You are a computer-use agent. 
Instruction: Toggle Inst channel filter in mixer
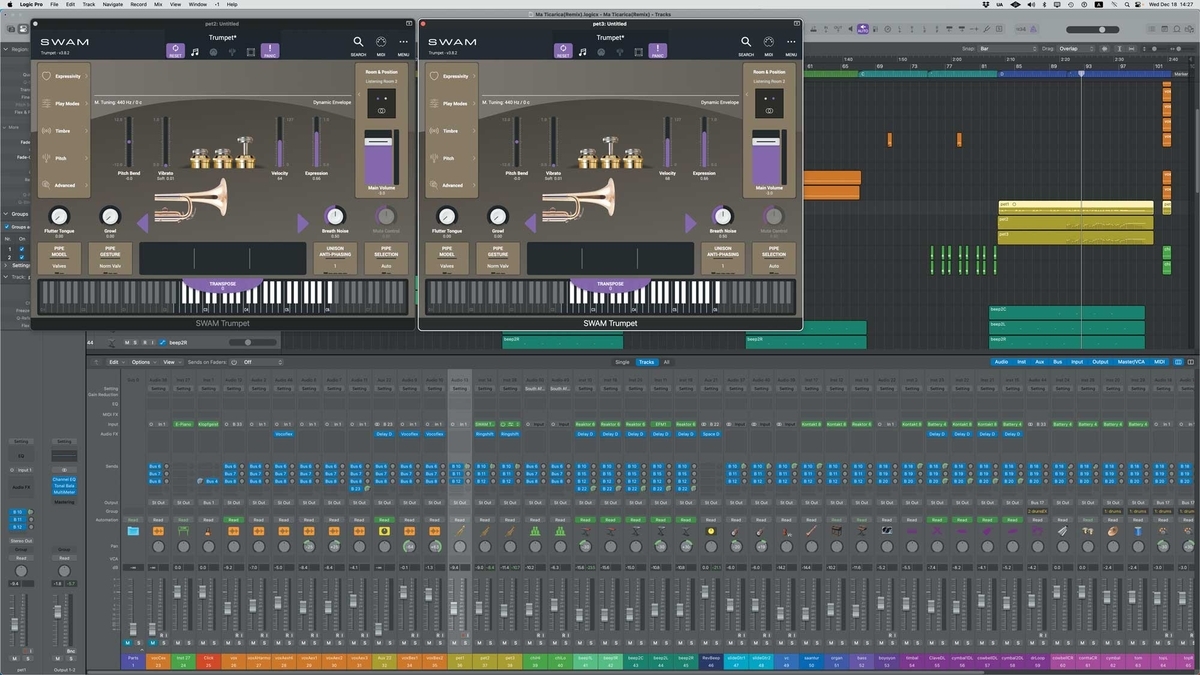click(1021, 362)
